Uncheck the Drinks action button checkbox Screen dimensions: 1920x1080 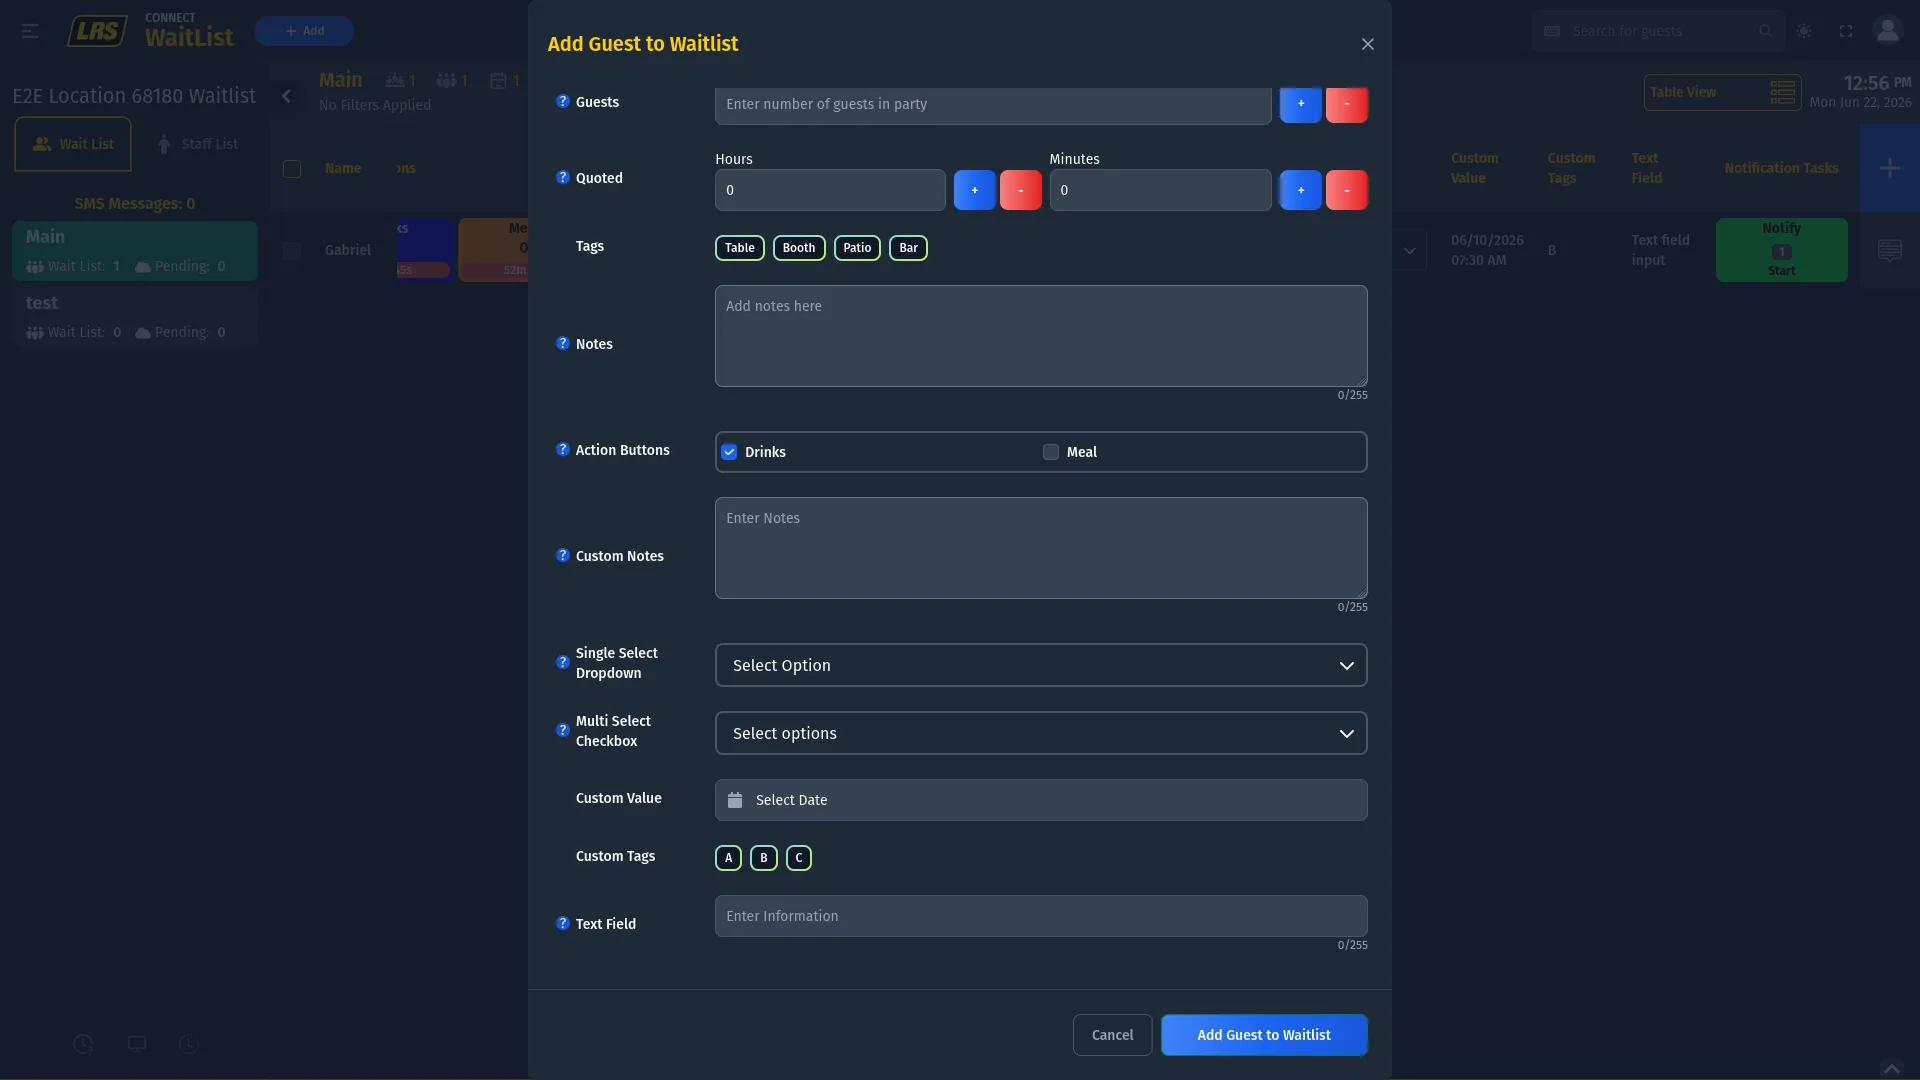coord(729,452)
